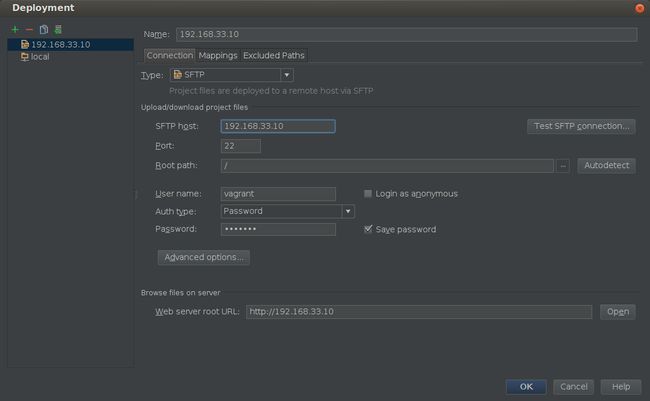
Task: Click the SFTP icon beside 192.168.33.10
Action: pyautogui.click(x=25, y=44)
